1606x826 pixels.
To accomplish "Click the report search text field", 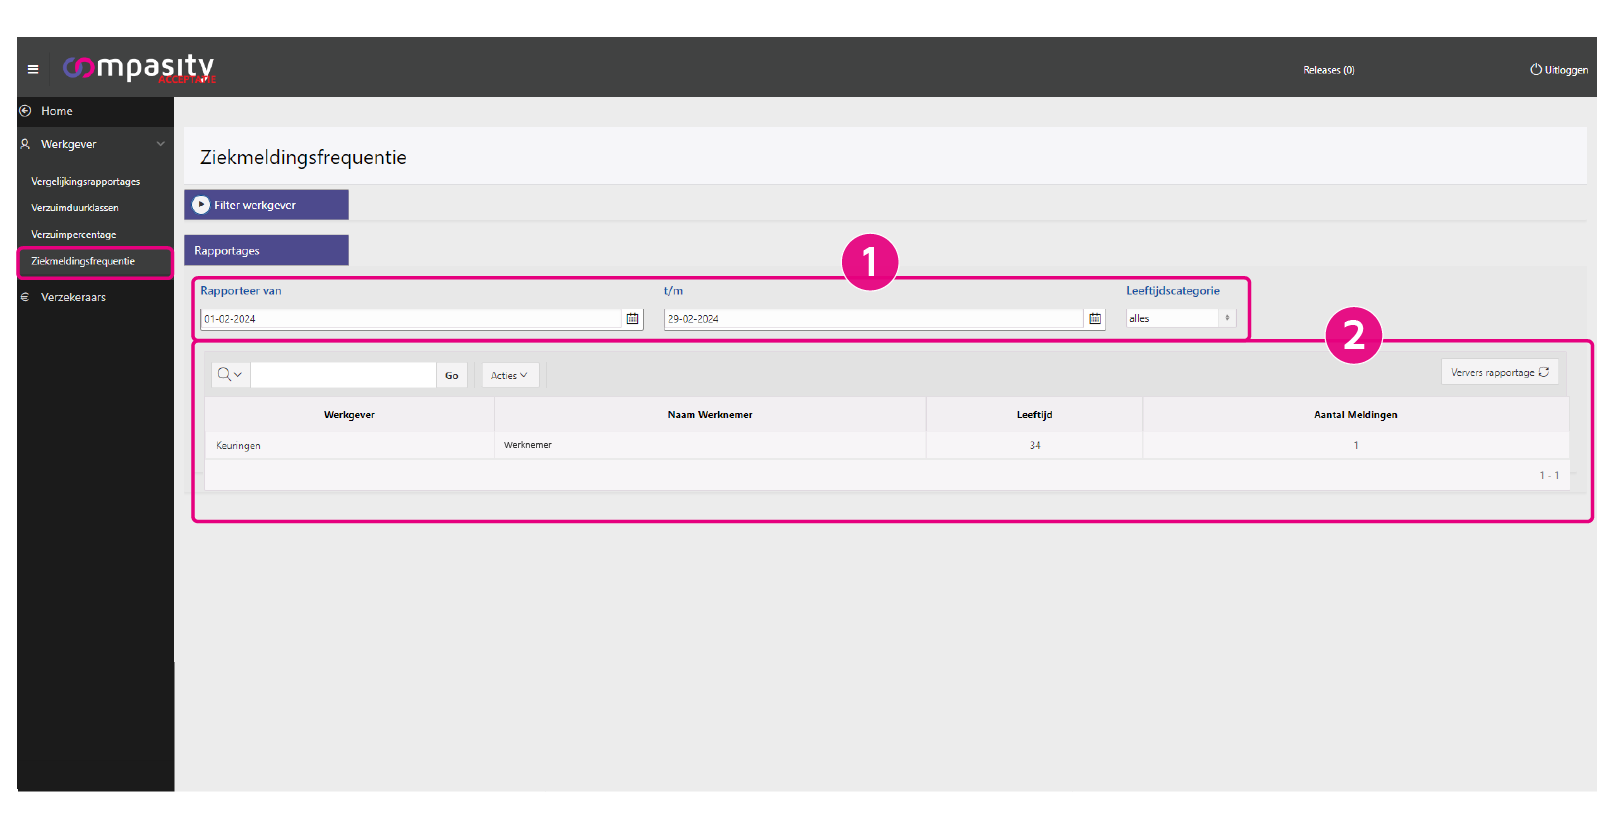I will (343, 375).
